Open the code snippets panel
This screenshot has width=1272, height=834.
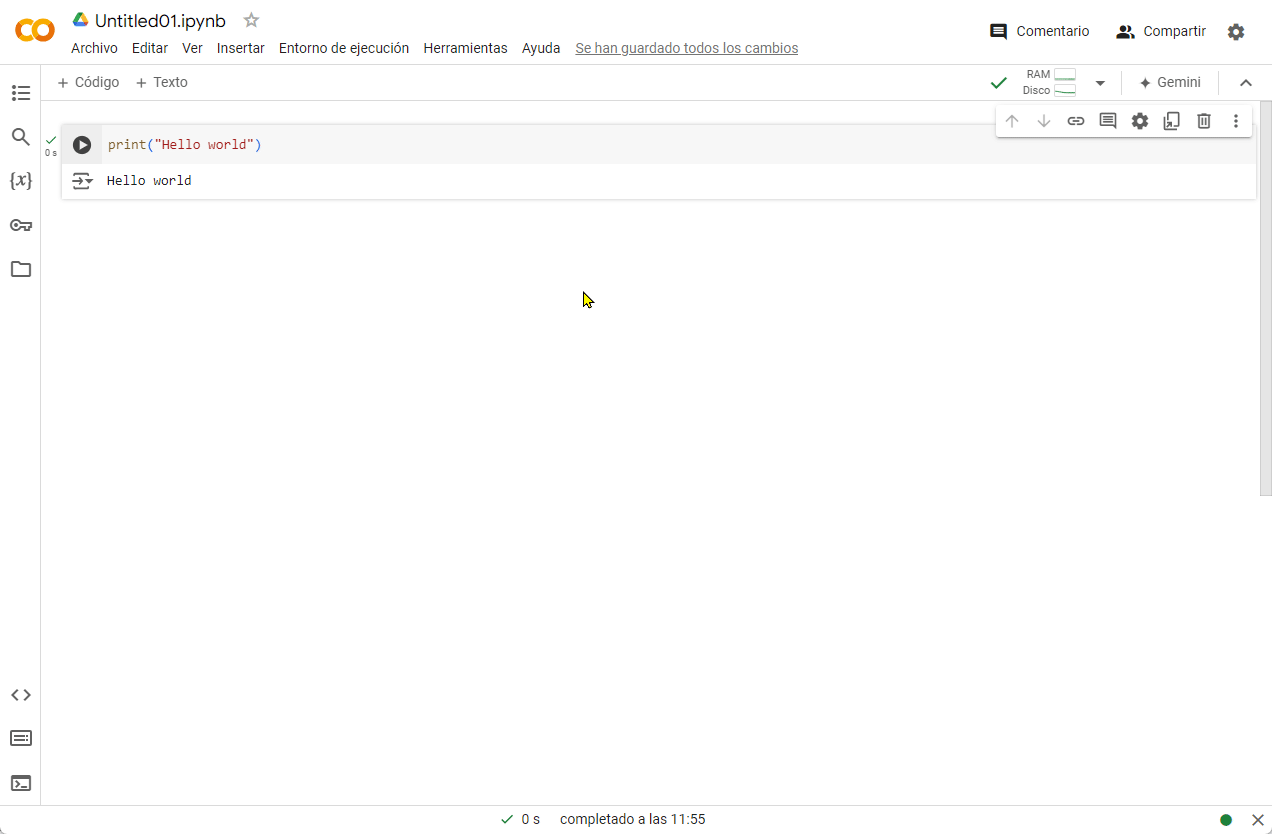[21, 695]
